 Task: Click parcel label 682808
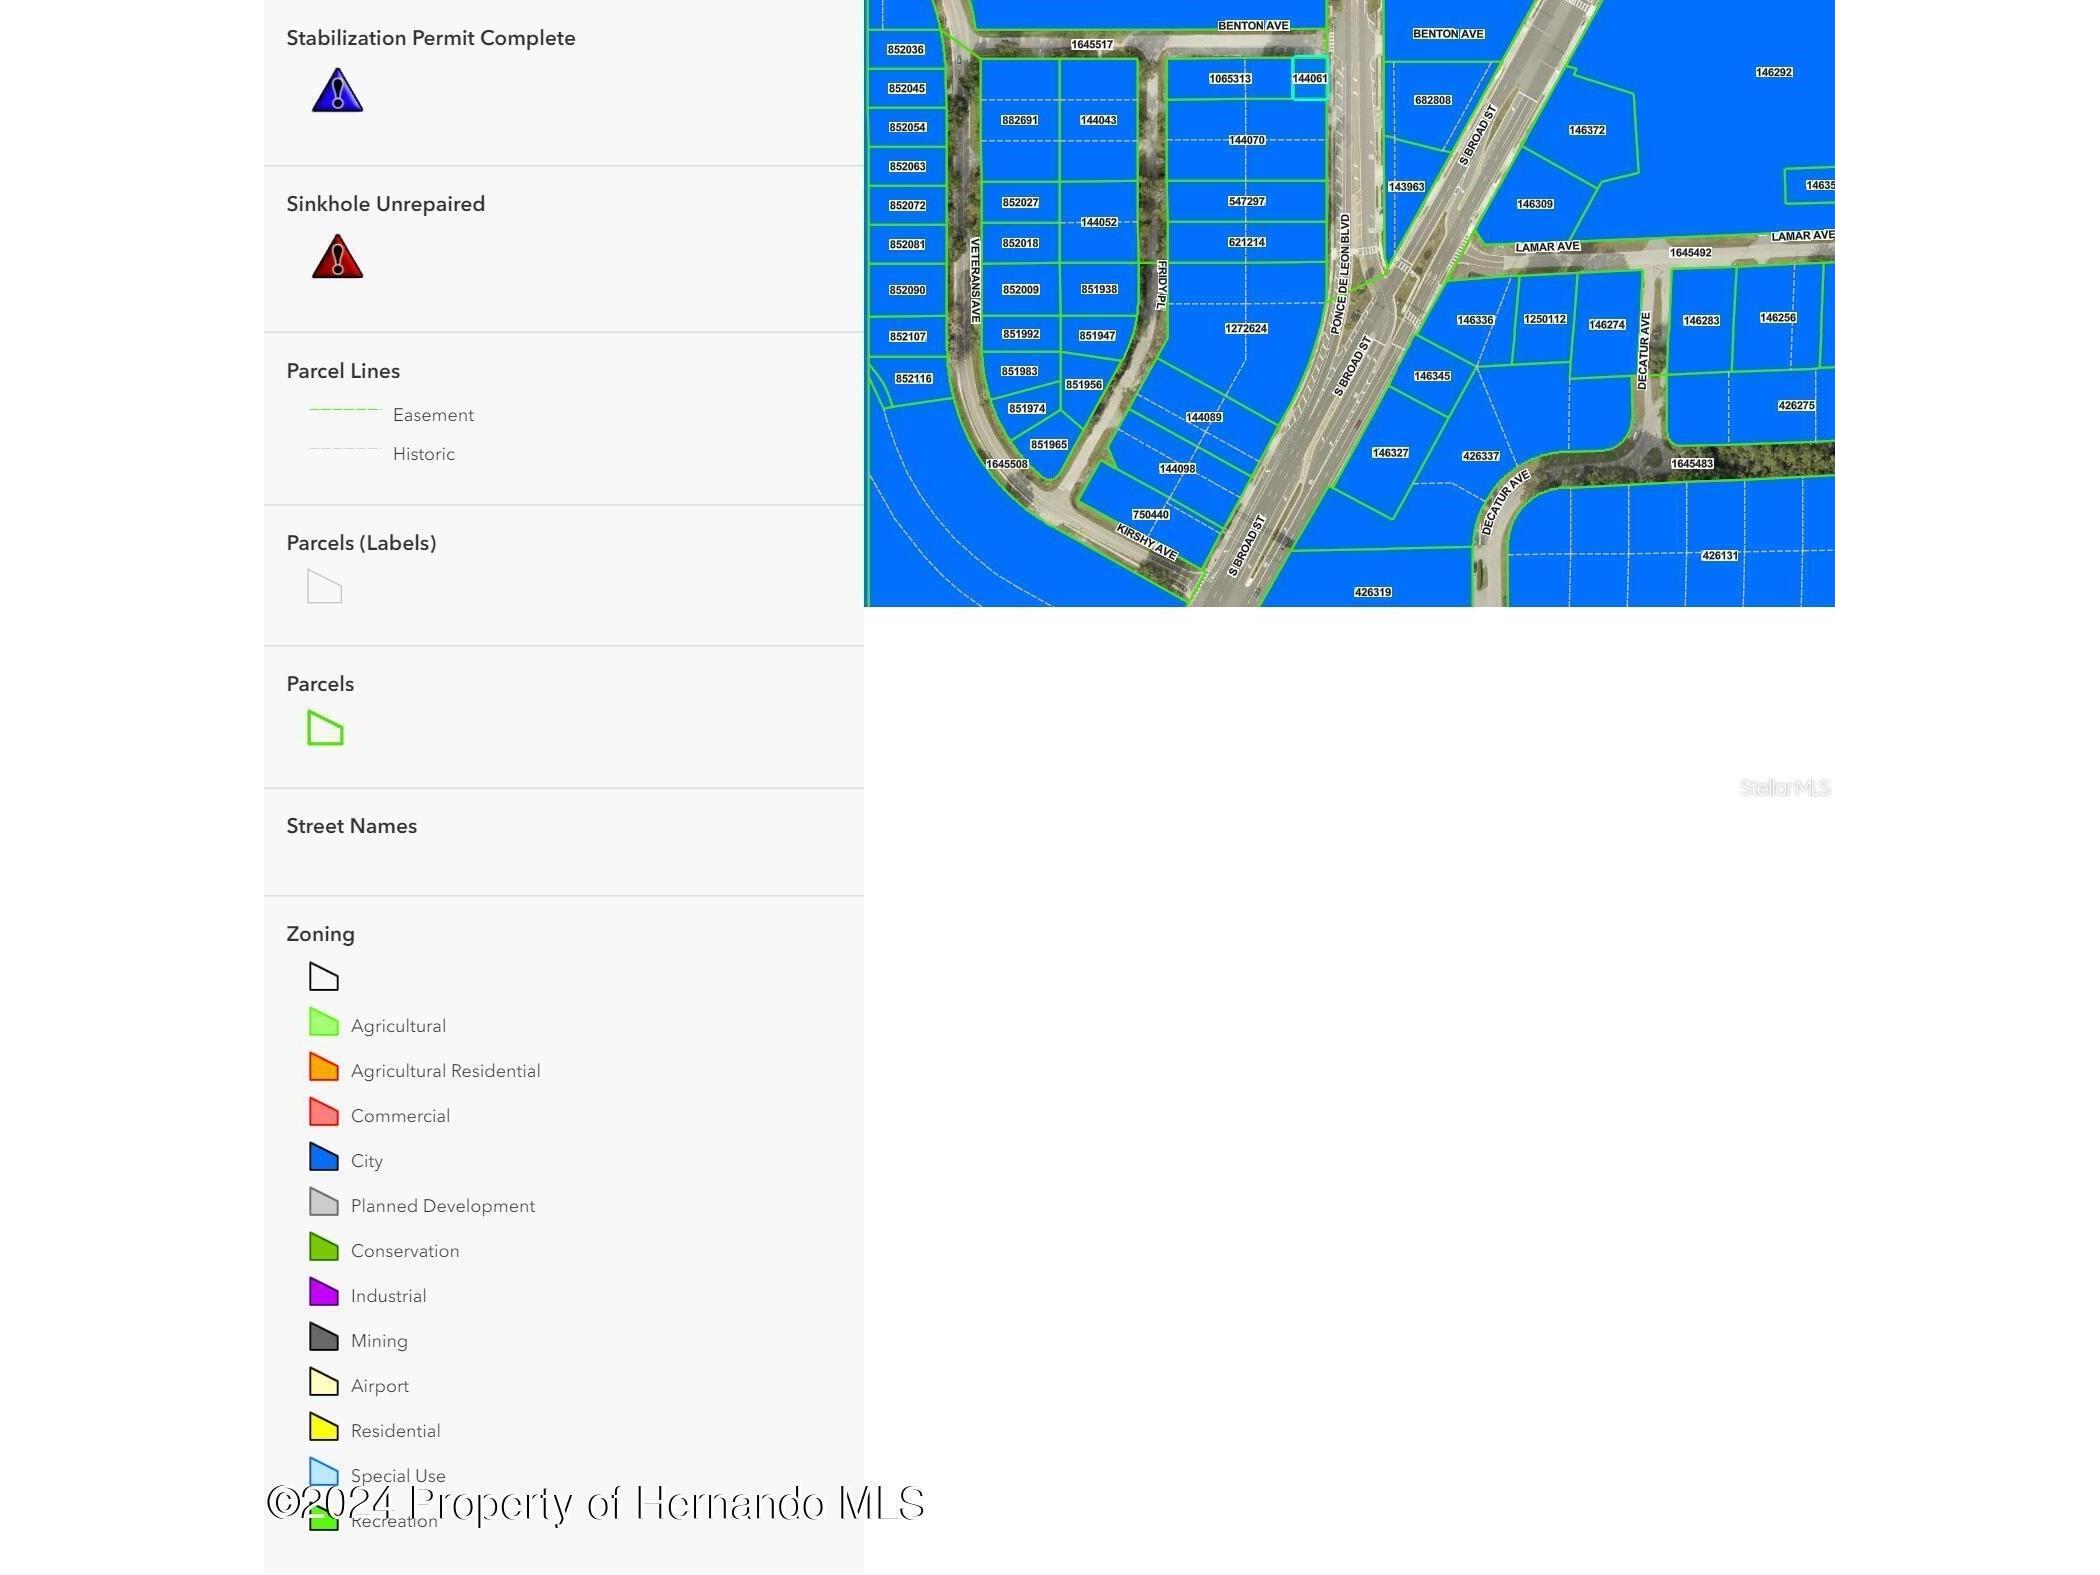tap(1432, 100)
